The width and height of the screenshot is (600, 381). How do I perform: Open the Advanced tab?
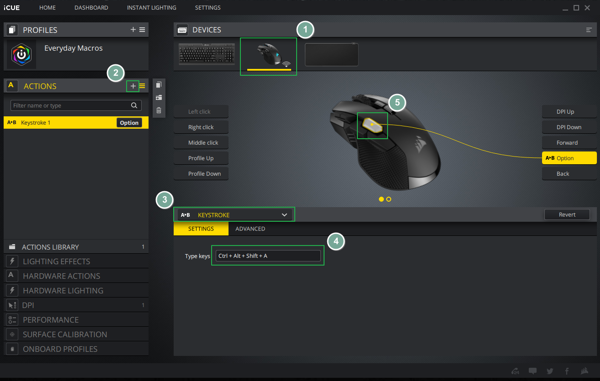(250, 229)
